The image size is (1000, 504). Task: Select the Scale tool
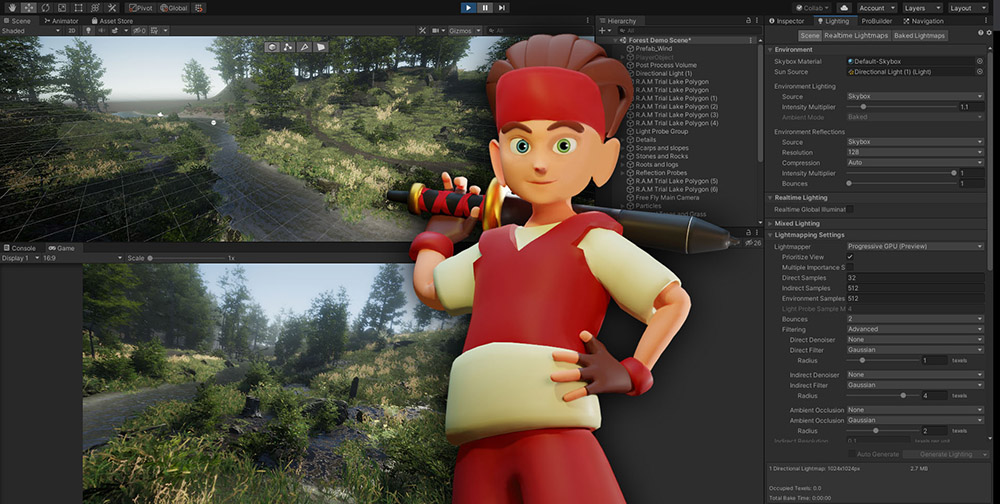point(62,8)
